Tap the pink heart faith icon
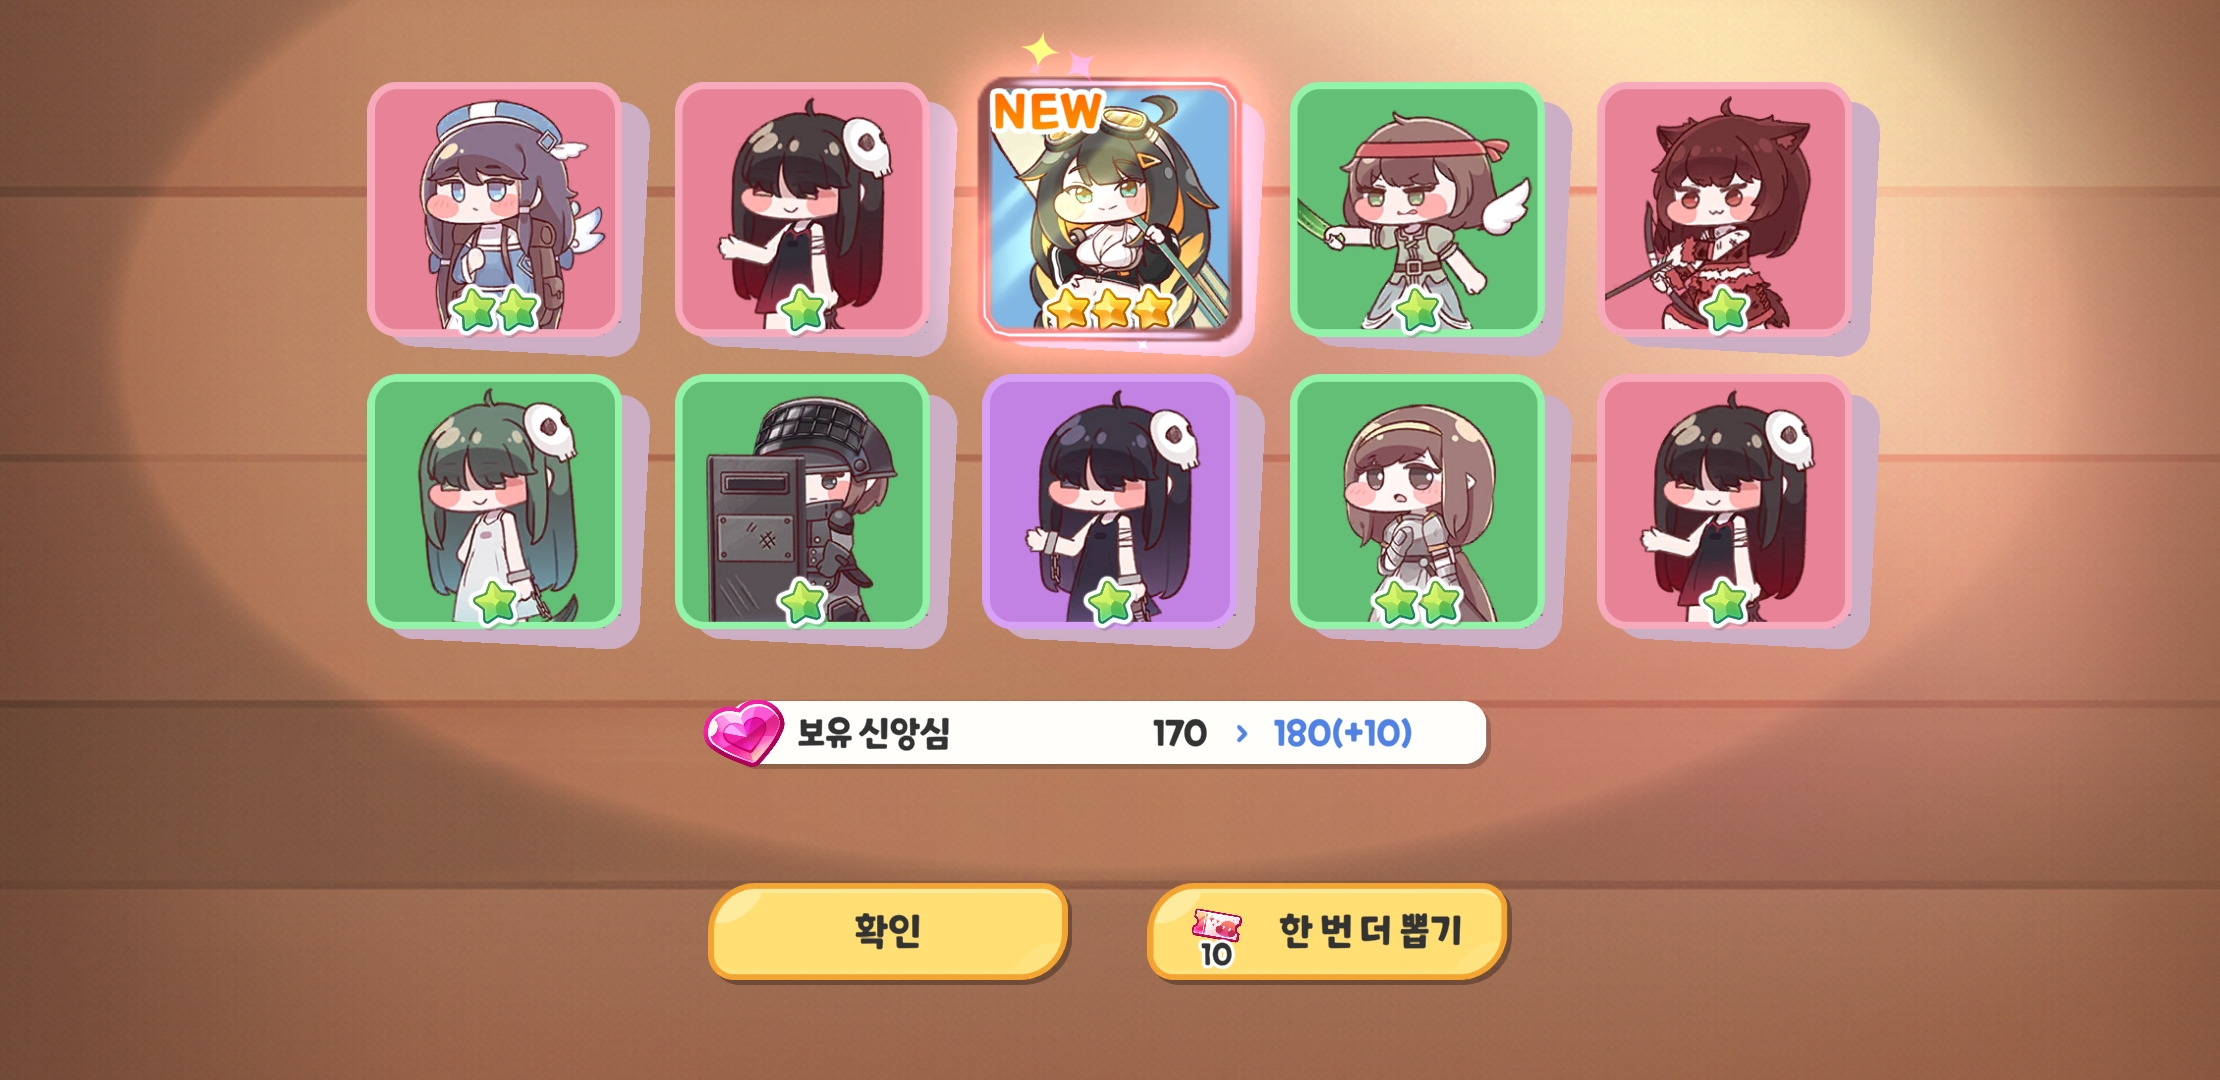This screenshot has width=2220, height=1080. tap(744, 733)
